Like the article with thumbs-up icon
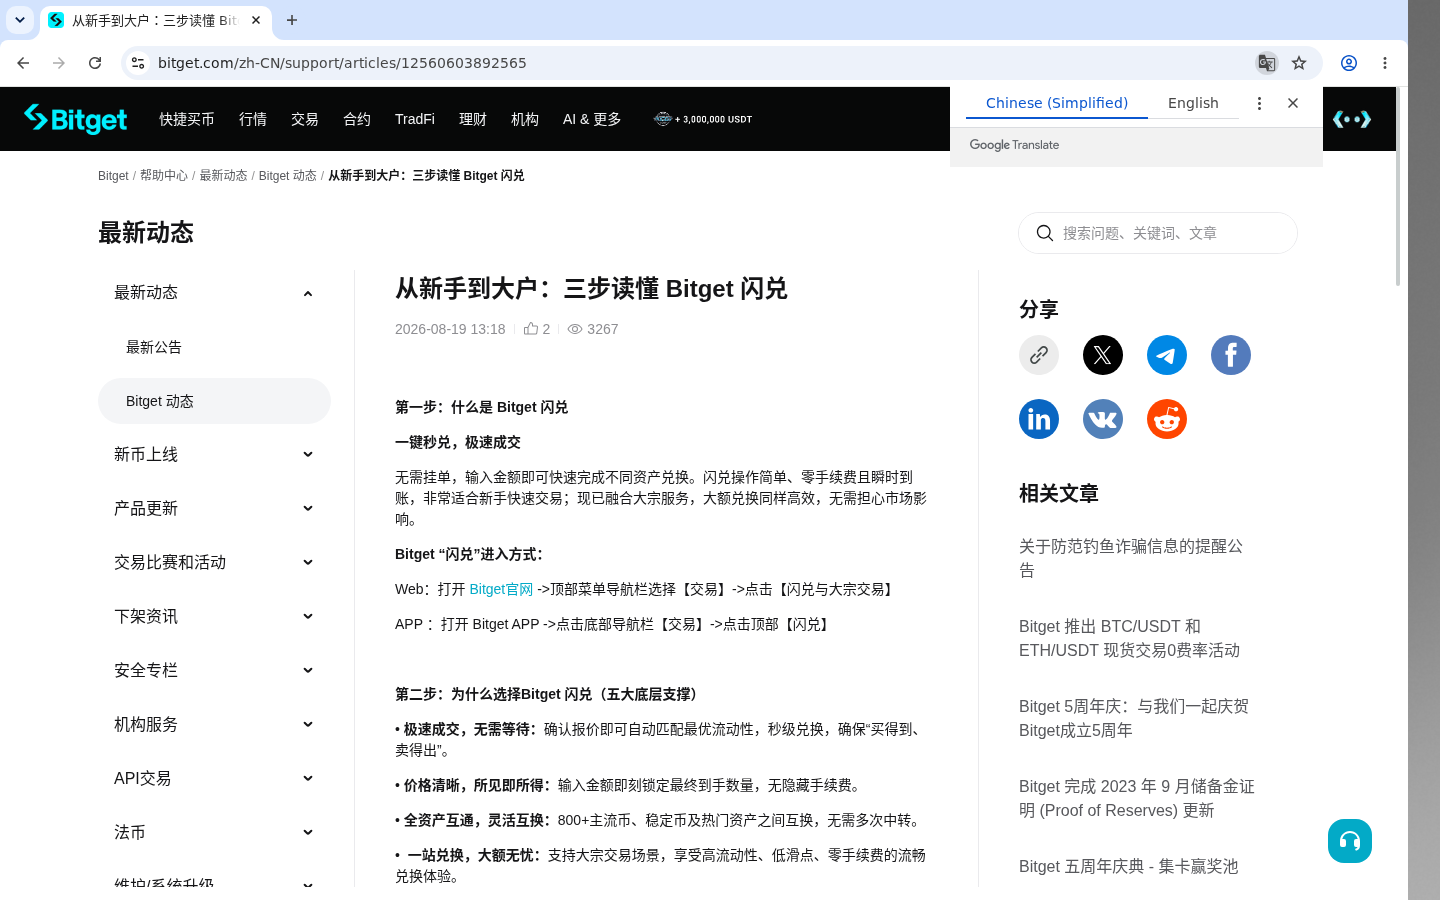This screenshot has height=900, width=1440. (531, 328)
